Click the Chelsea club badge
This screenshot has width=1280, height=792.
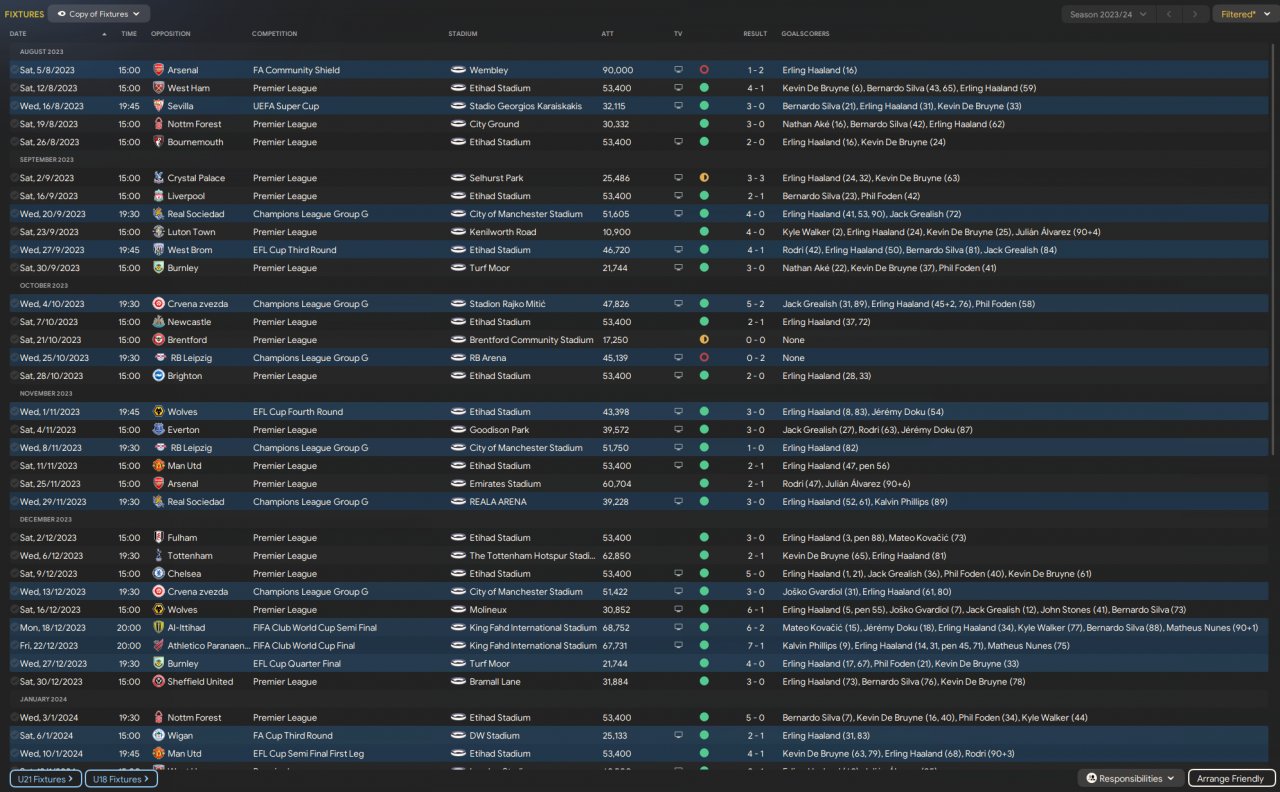point(159,574)
